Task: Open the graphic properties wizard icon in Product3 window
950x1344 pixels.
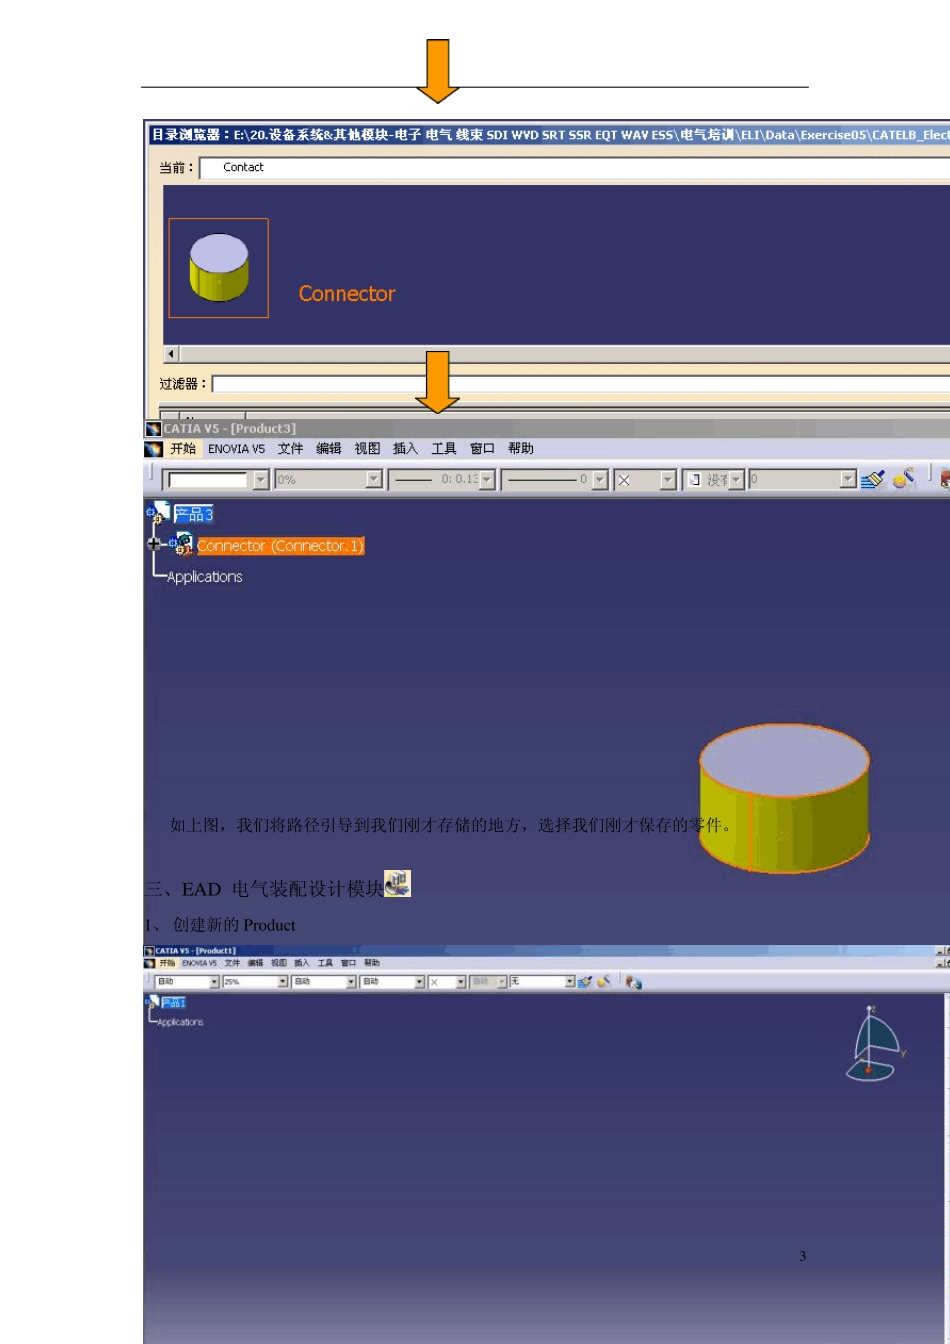Action: click(x=903, y=480)
